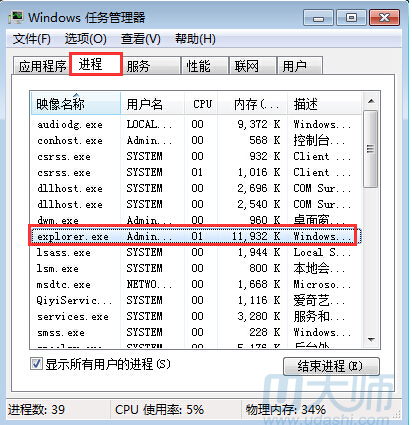The image size is (412, 425).
Task: Open the 文件(F) menu
Action: tap(32, 39)
